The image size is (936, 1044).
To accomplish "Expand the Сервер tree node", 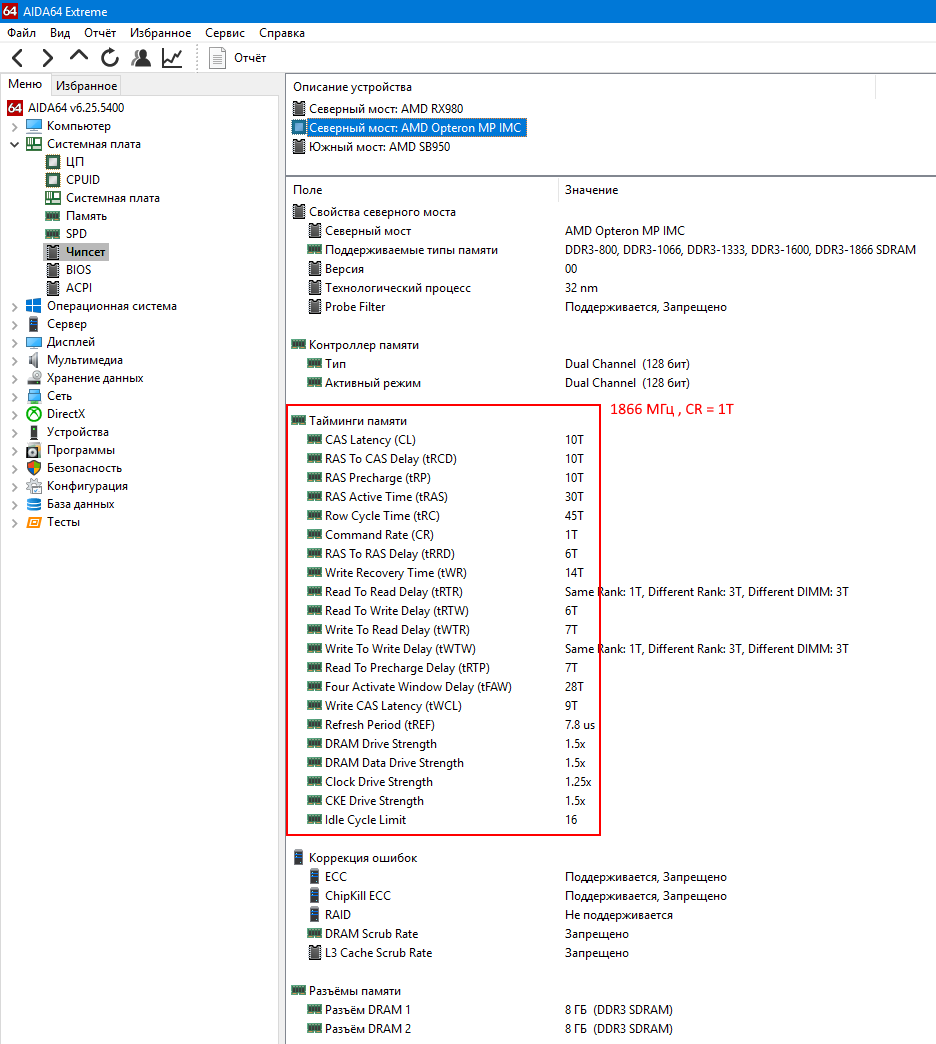I will click(15, 324).
